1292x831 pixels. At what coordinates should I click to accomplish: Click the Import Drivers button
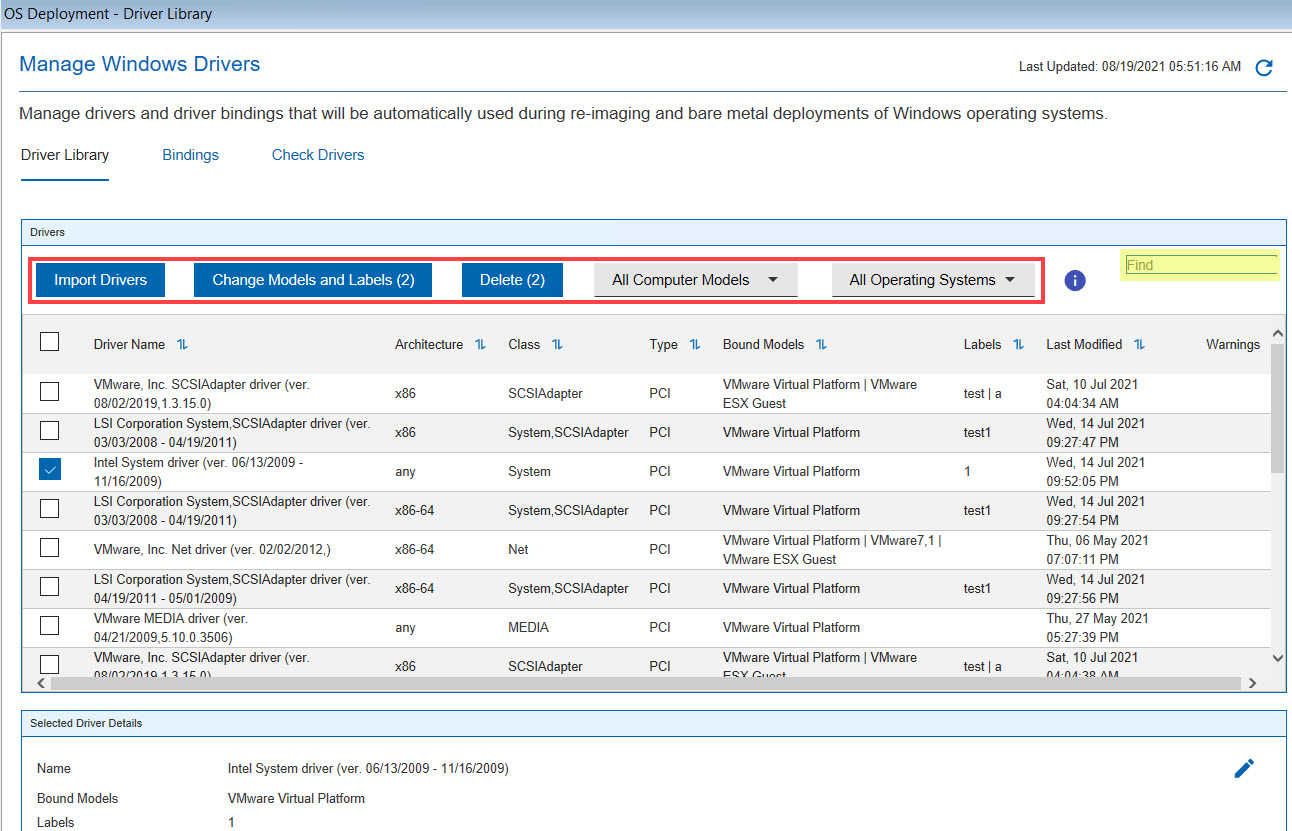click(100, 280)
